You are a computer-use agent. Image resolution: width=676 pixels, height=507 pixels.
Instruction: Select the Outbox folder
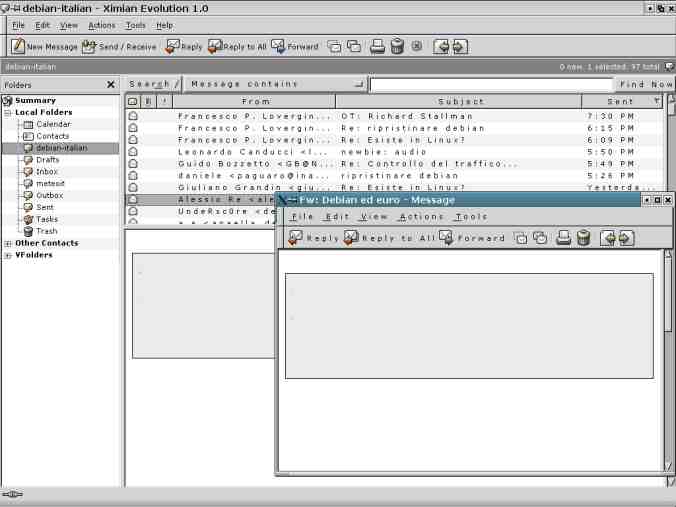[50, 195]
